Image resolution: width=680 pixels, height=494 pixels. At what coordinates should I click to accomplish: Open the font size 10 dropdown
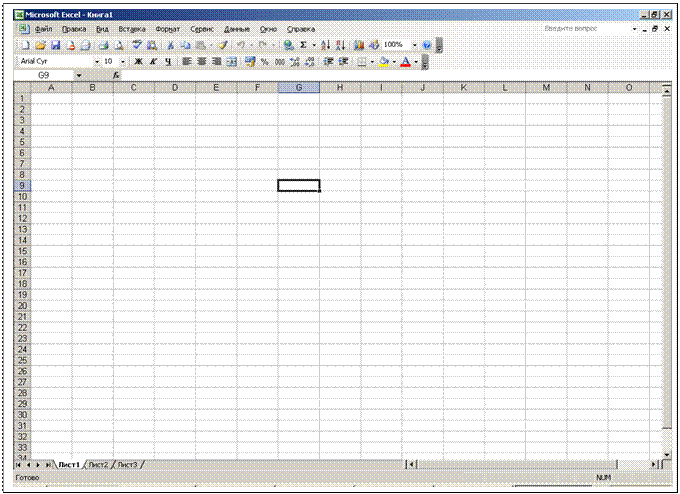(123, 62)
